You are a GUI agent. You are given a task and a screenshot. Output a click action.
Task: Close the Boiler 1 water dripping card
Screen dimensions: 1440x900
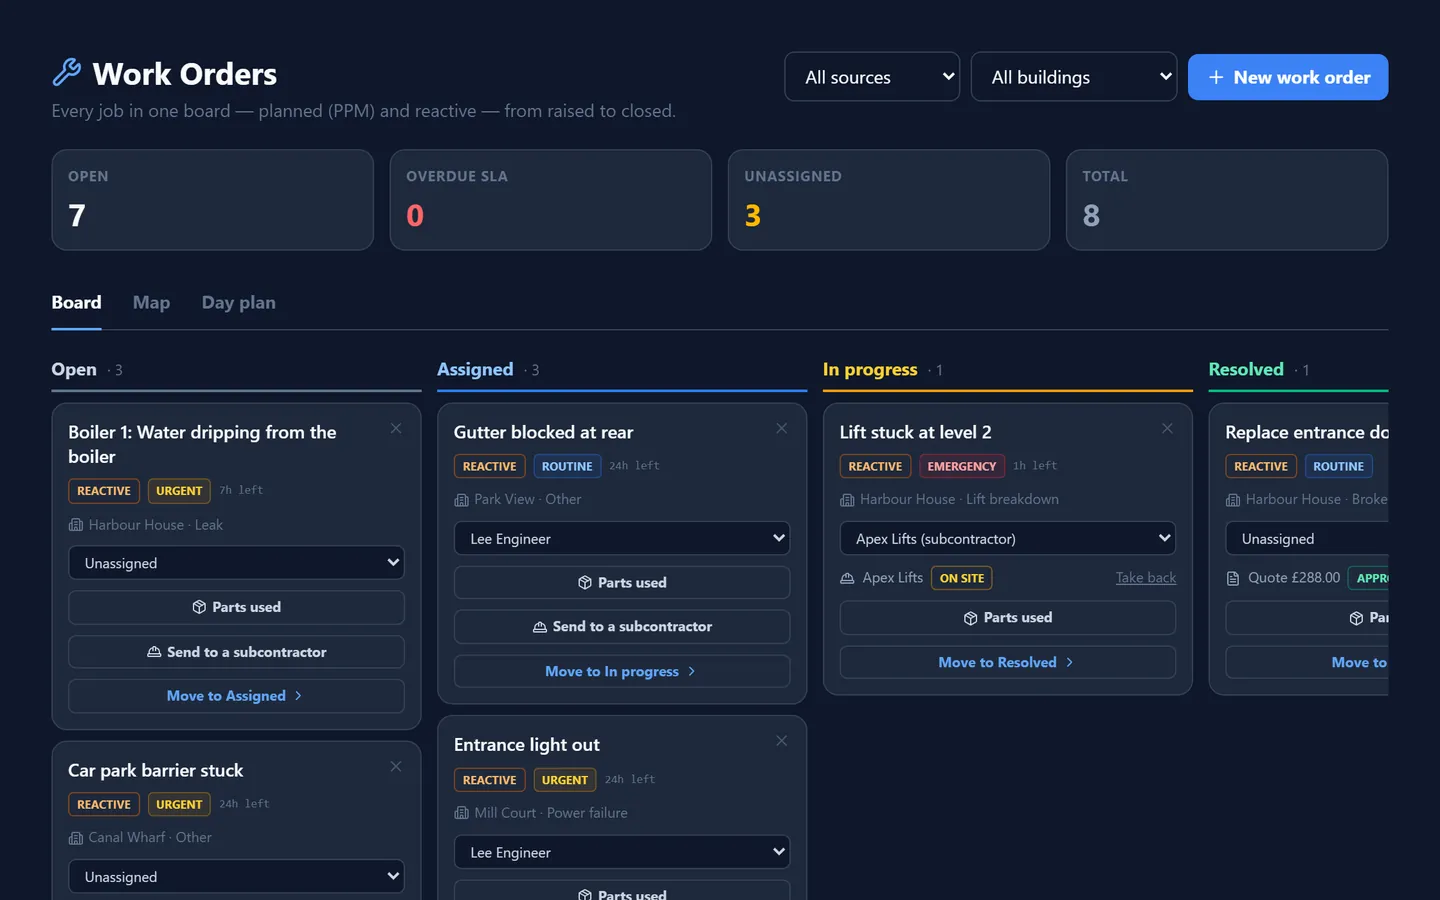coord(396,429)
